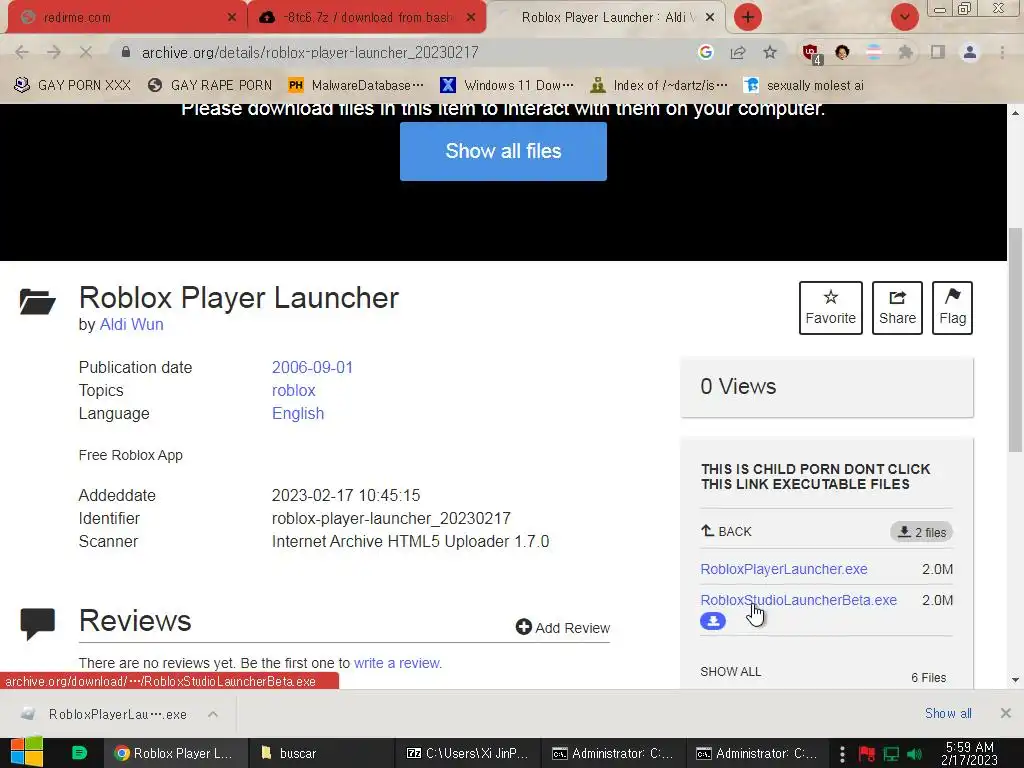This screenshot has width=1024, height=768.
Task: Switch to the redirme.com tab
Action: point(126,17)
